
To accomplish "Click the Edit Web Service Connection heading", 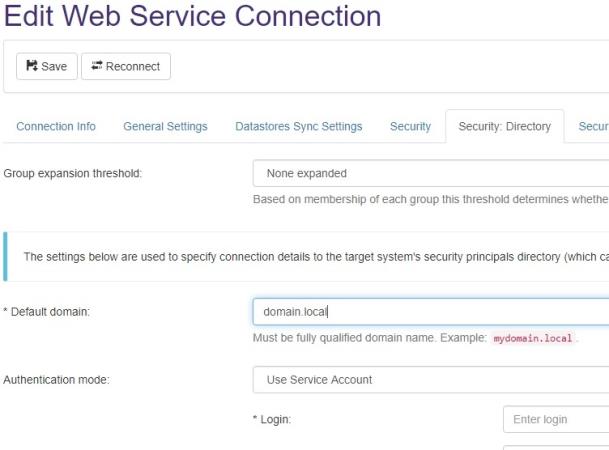I will 192,17.
